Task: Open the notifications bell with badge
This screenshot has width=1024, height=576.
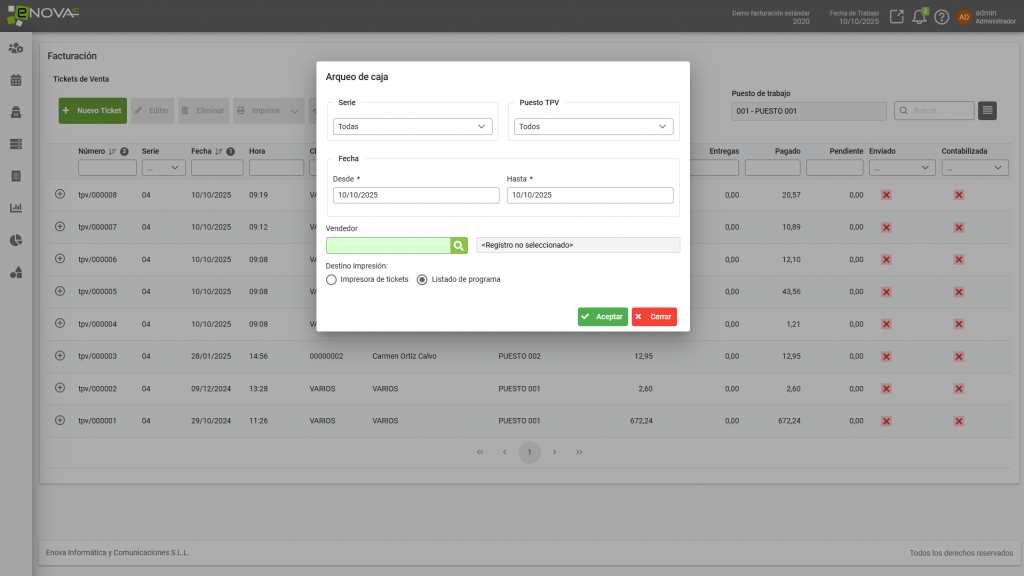Action: 918,16
